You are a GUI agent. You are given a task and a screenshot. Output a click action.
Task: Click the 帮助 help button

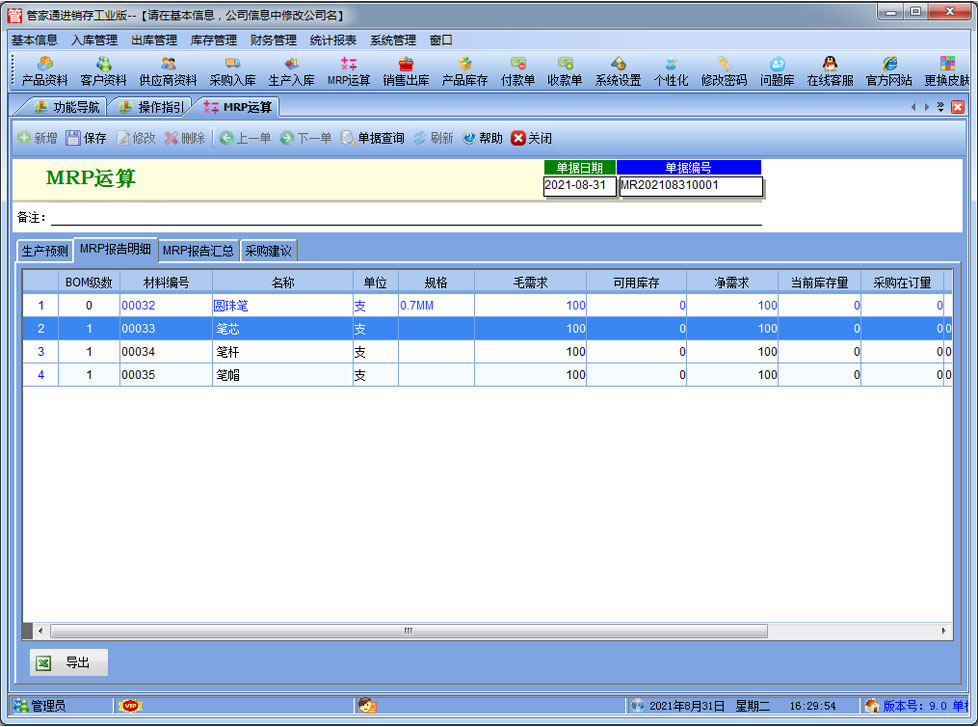click(x=482, y=138)
